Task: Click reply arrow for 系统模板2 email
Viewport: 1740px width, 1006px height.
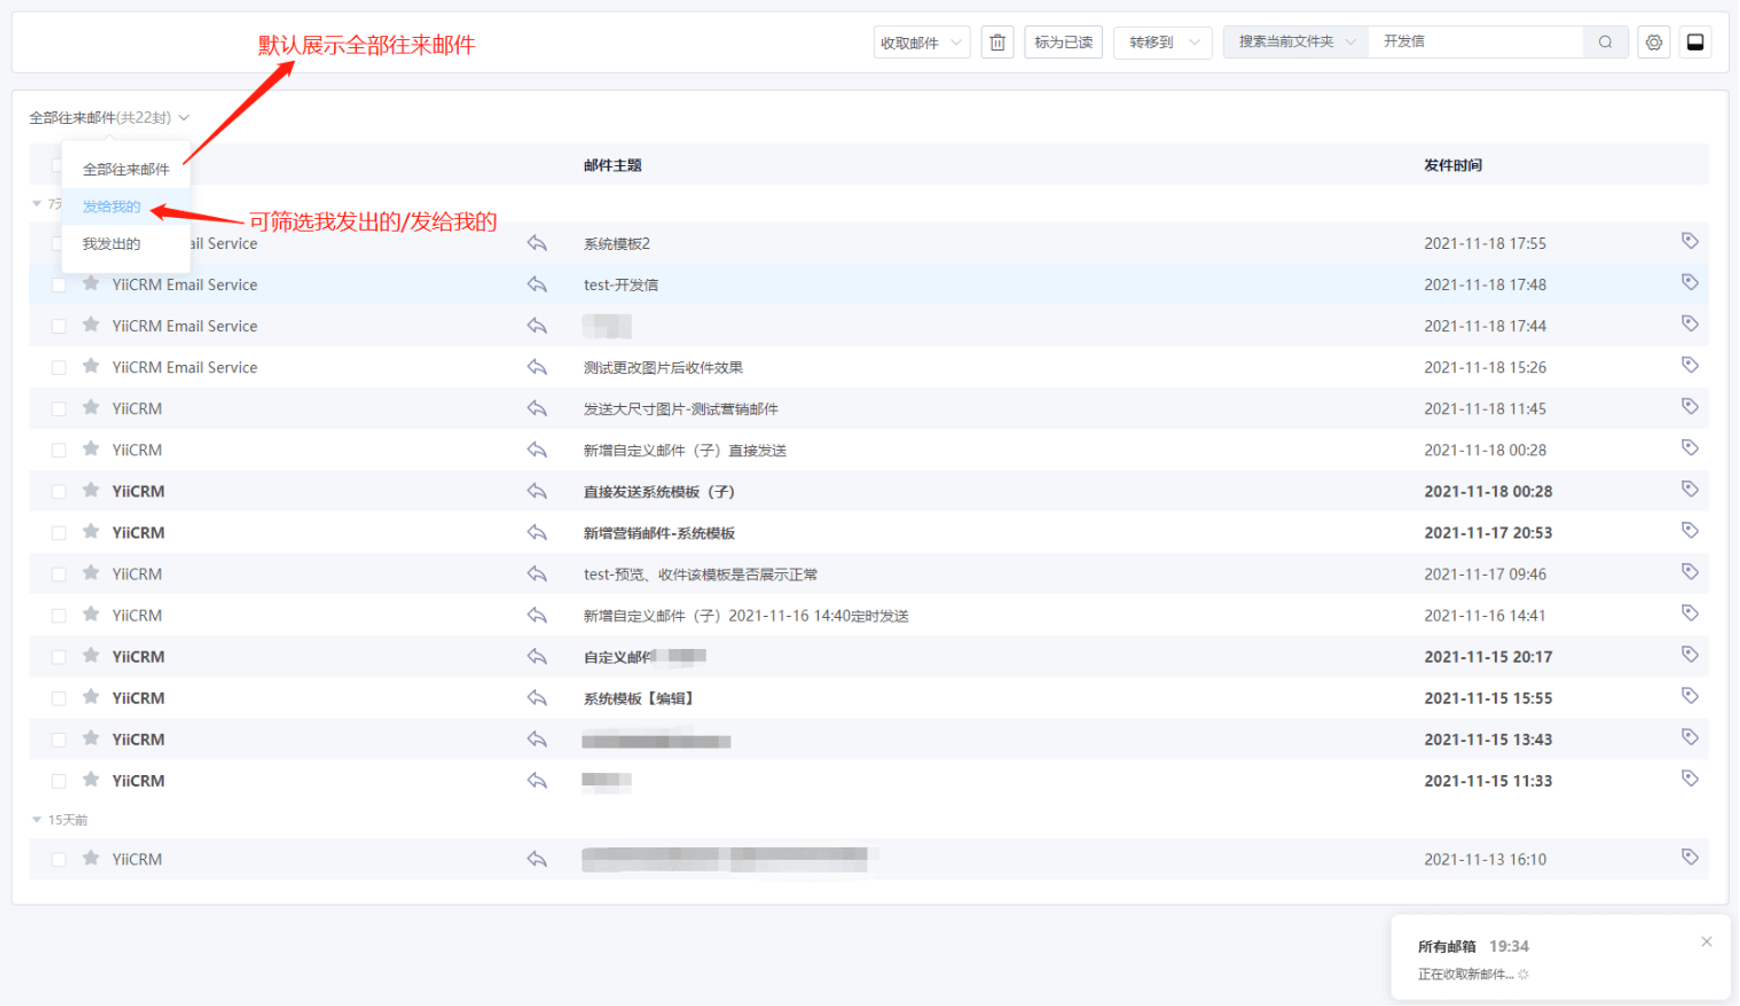Action: pyautogui.click(x=537, y=243)
